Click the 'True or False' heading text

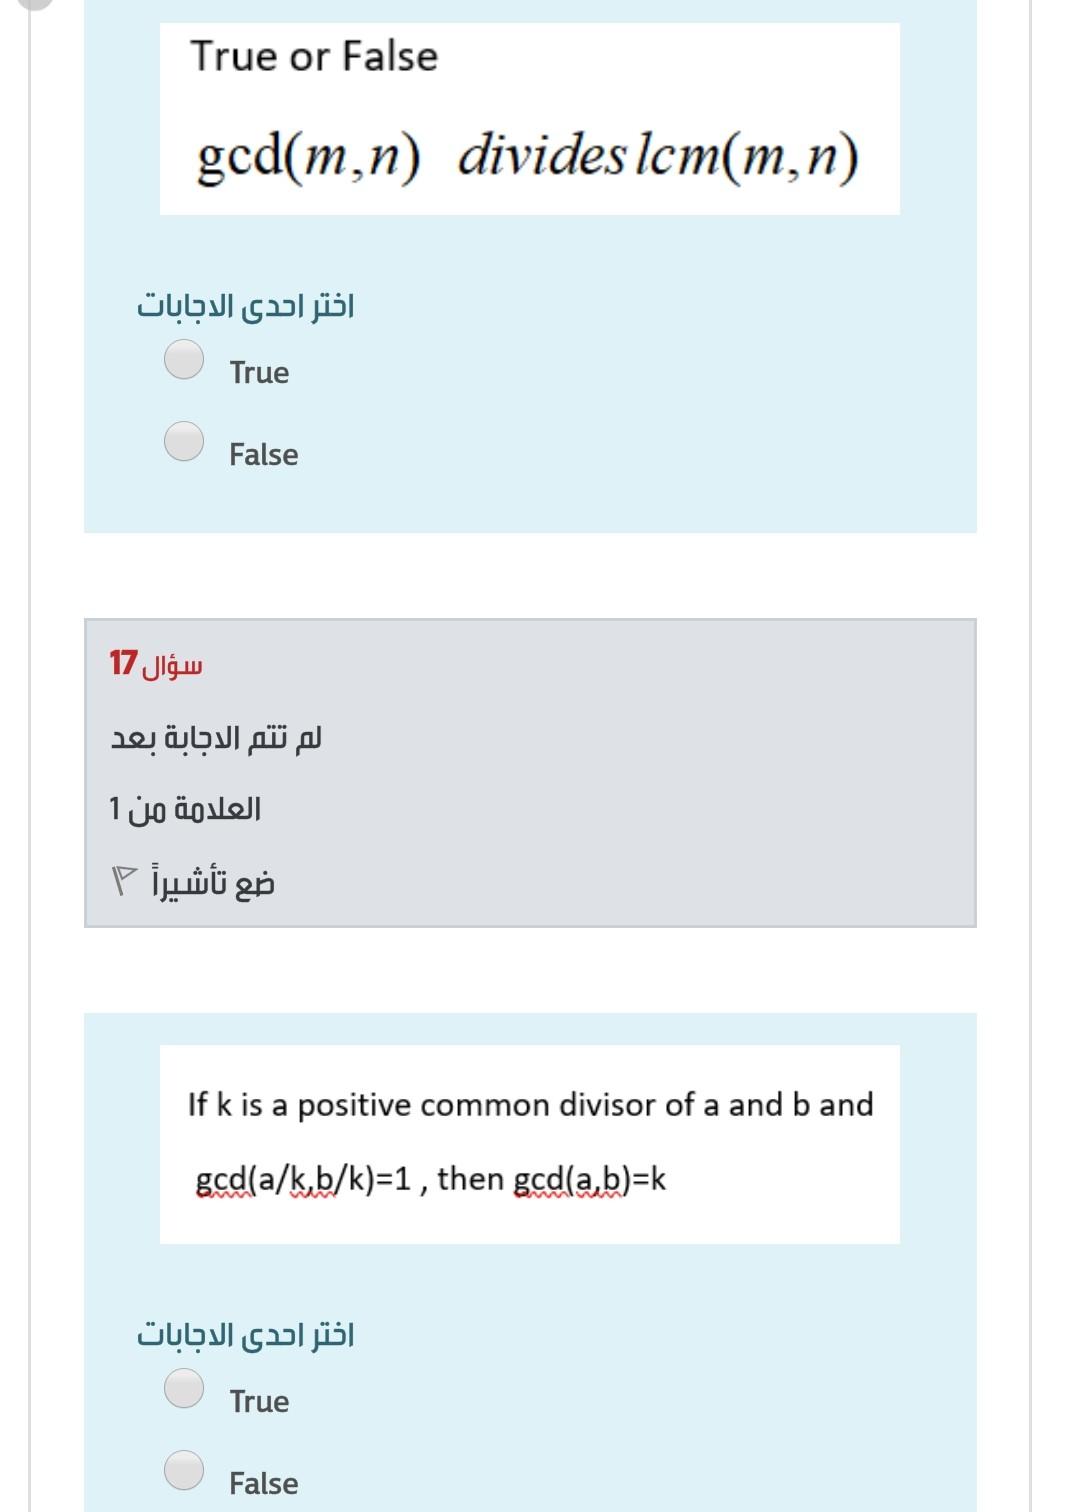pos(313,56)
